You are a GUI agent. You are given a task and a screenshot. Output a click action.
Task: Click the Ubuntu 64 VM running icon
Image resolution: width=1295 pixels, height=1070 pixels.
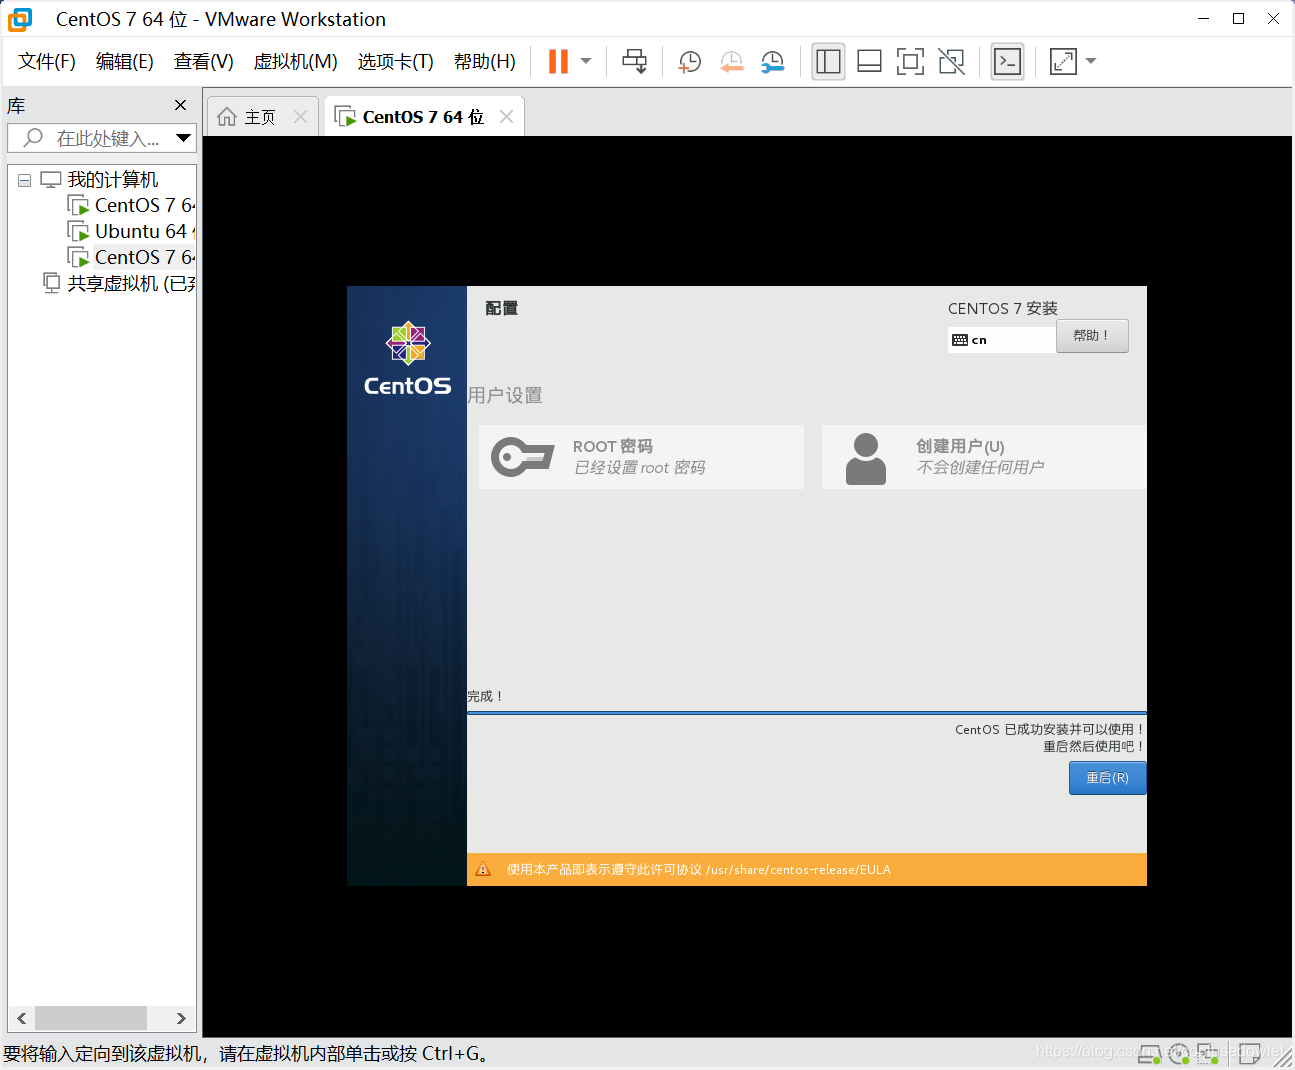pyautogui.click(x=78, y=232)
